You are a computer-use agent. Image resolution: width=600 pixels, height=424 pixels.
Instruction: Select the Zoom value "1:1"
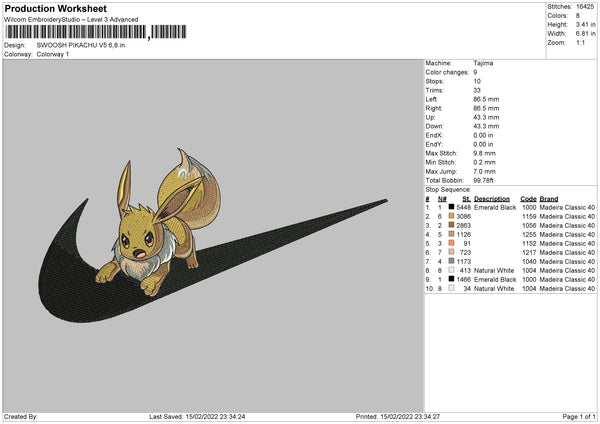tap(580, 42)
